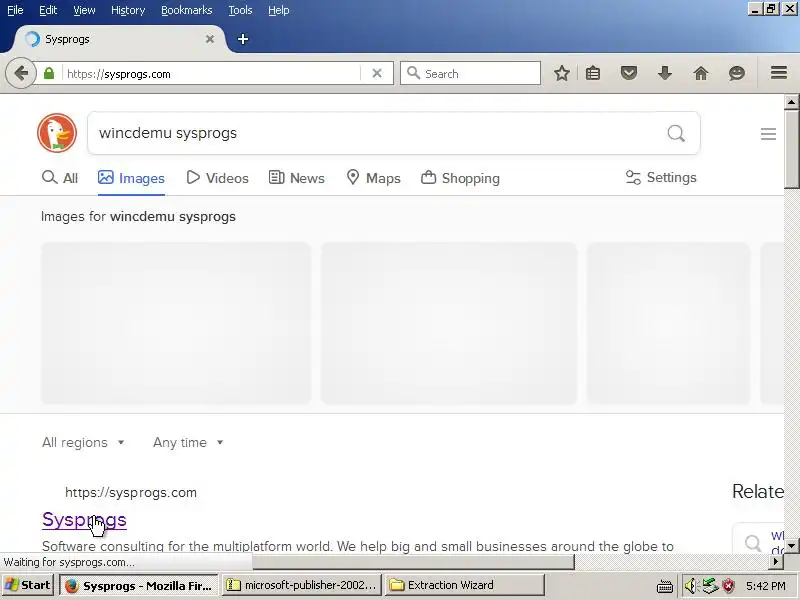This screenshot has height=600, width=800.
Task: Open a new tab with the plus button
Action: tap(243, 39)
